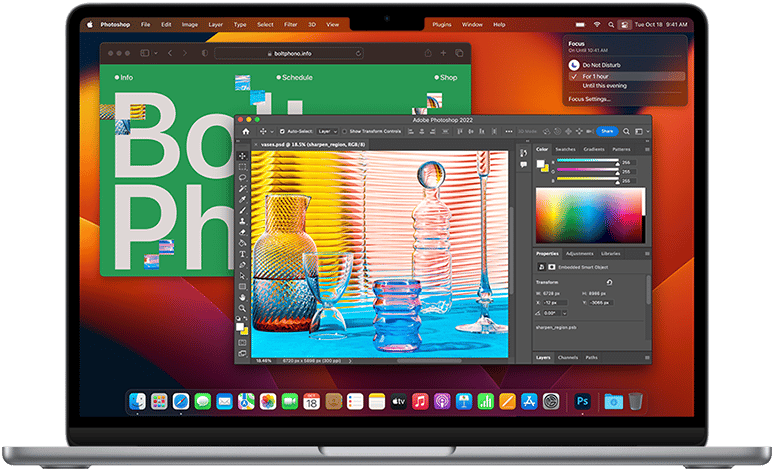This screenshot has width=774, height=472.
Task: Click Safari back navigation arrow
Action: (170, 53)
